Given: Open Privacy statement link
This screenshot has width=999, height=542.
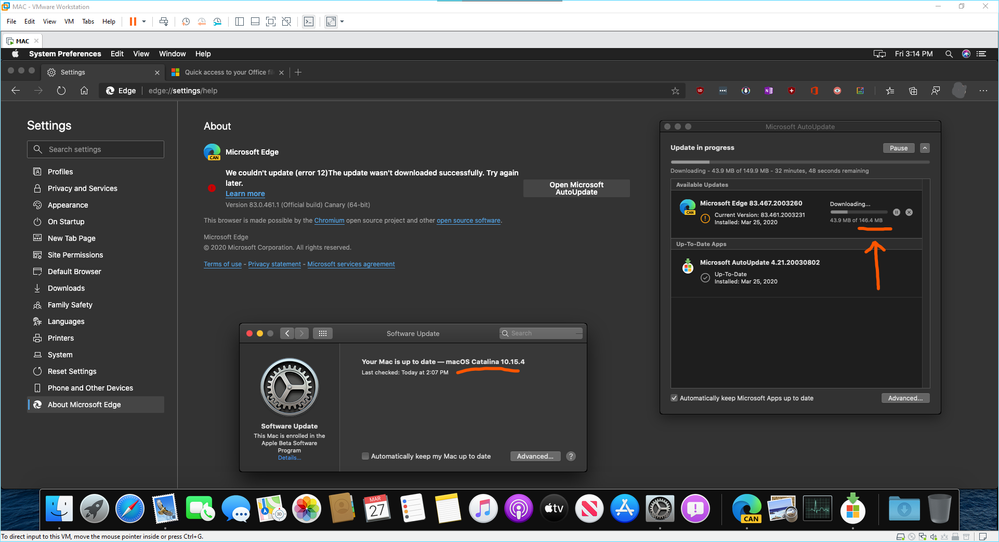Looking at the screenshot, I should click(x=274, y=264).
